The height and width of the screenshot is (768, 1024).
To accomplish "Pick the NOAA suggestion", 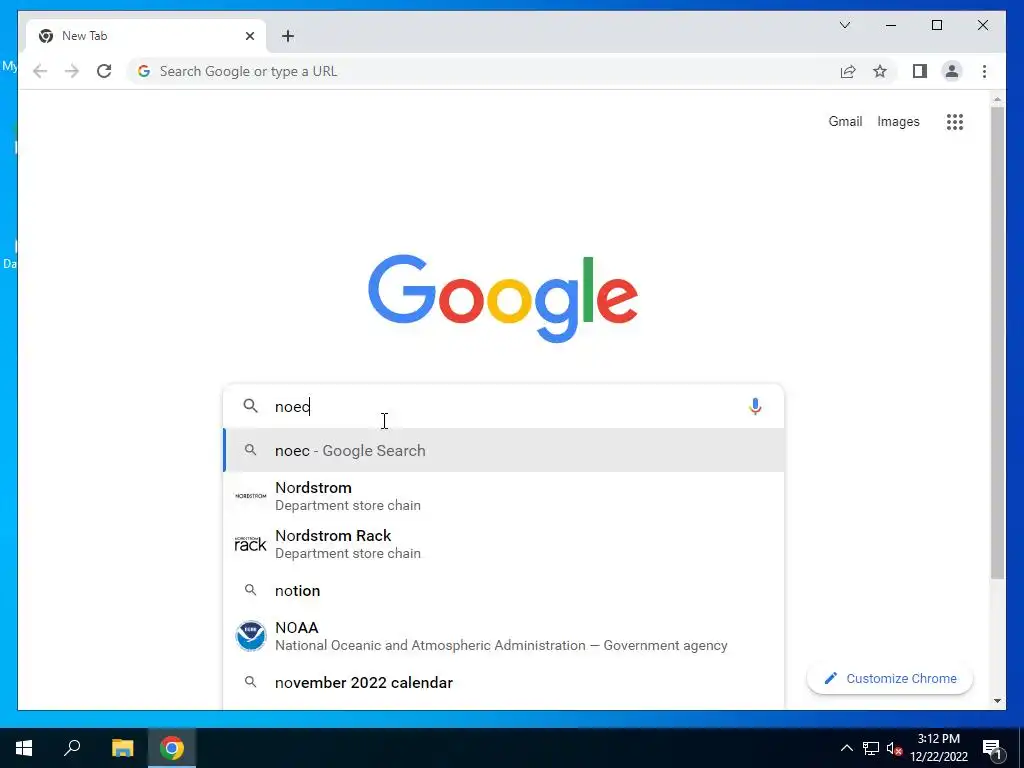I will (x=503, y=636).
